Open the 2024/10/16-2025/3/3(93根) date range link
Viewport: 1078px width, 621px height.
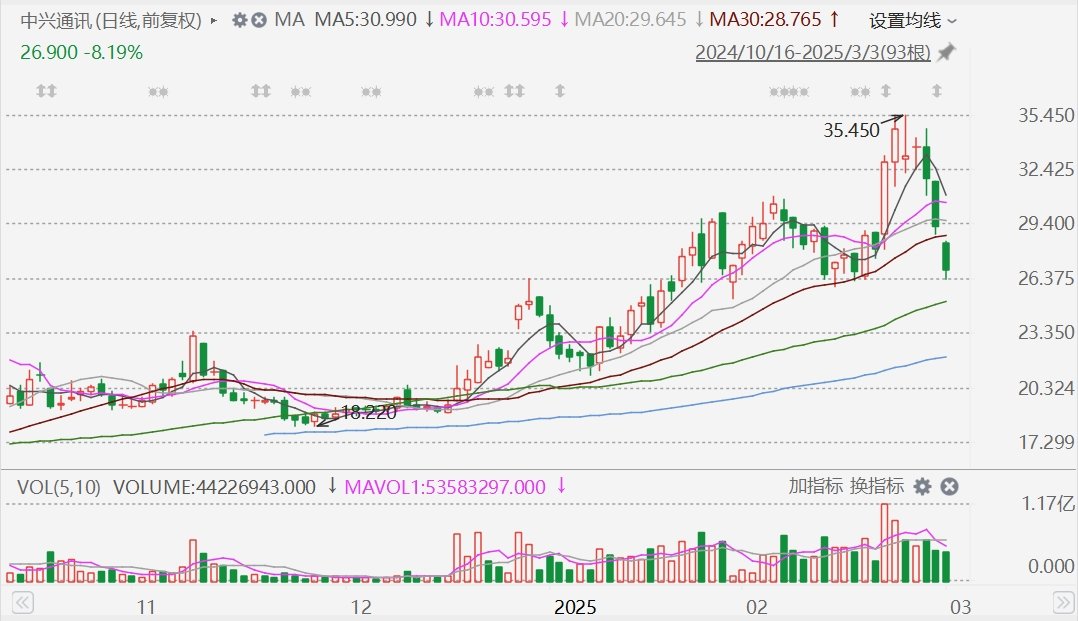[813, 52]
